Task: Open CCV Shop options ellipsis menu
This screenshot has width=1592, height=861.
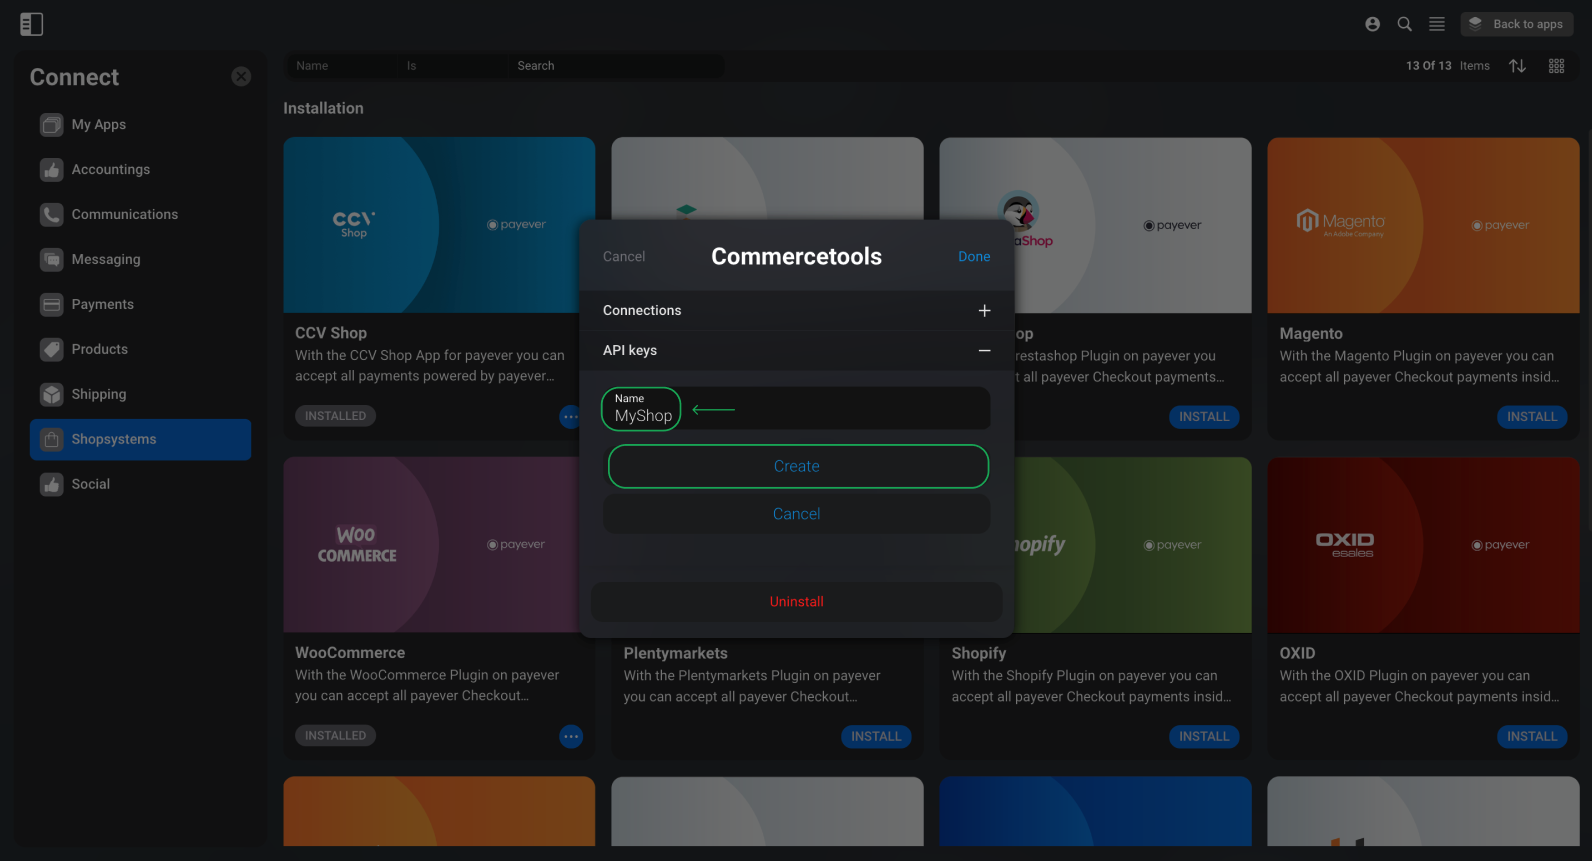Action: click(x=570, y=417)
